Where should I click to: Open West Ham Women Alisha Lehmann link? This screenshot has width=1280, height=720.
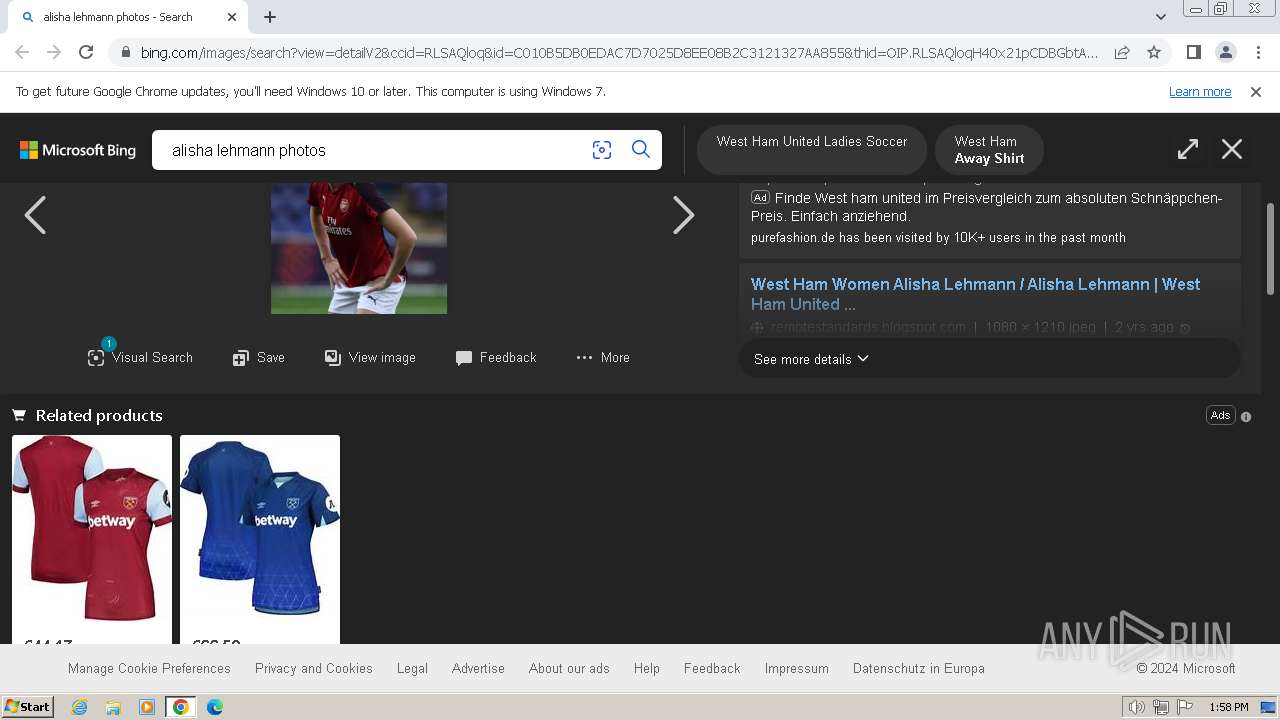975,294
